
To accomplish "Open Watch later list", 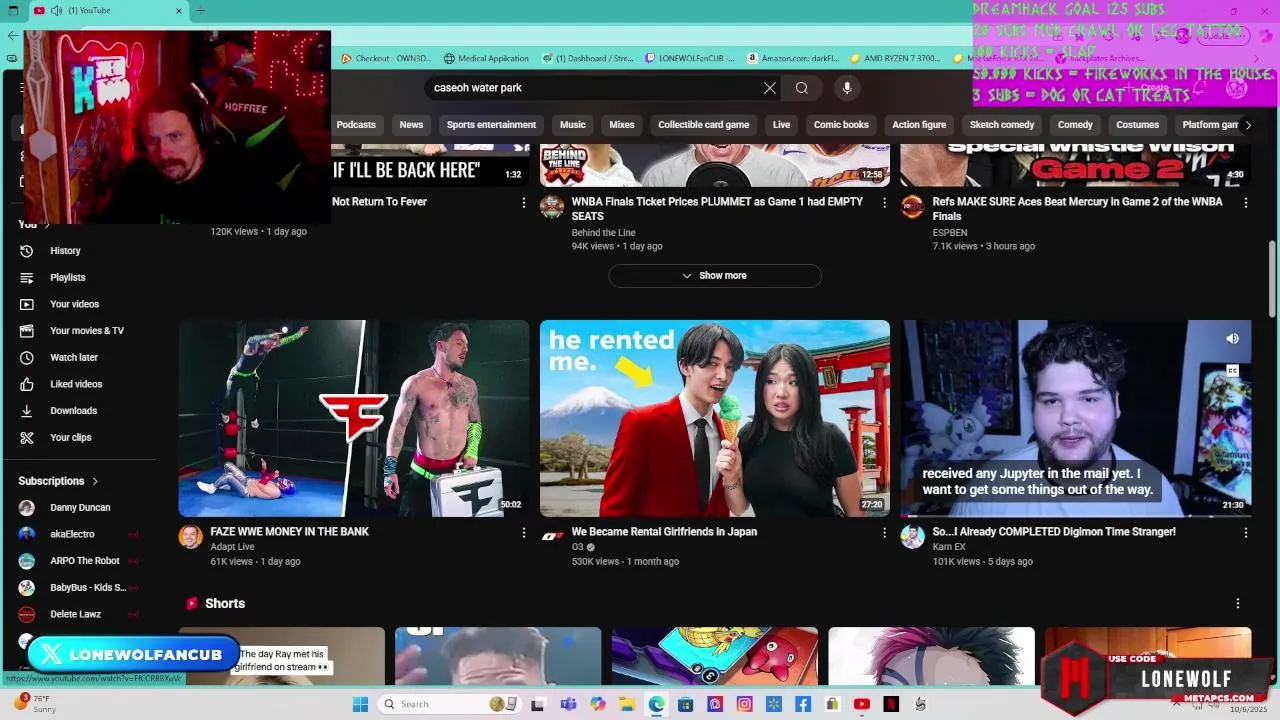I will [x=73, y=358].
